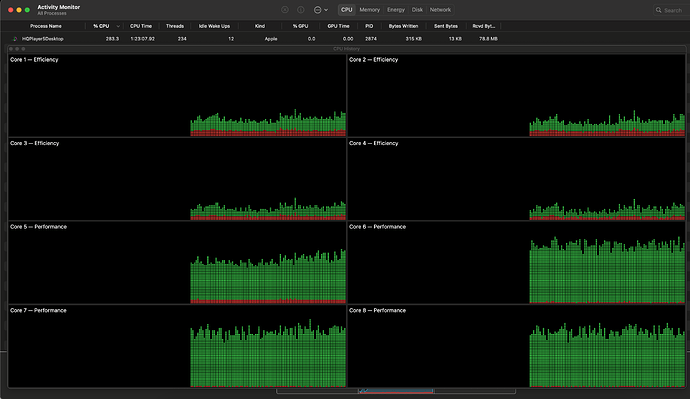Select the Disk tab
The width and height of the screenshot is (690, 399).
(417, 10)
